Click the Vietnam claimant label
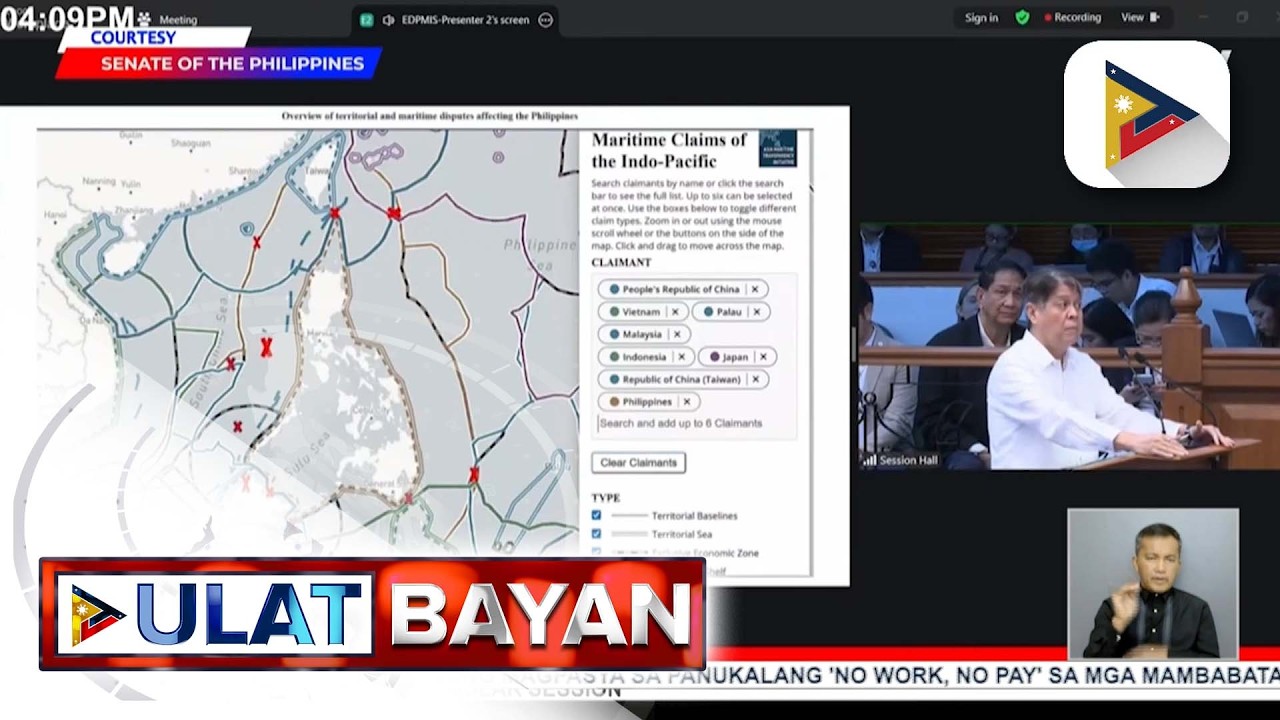 pyautogui.click(x=641, y=312)
